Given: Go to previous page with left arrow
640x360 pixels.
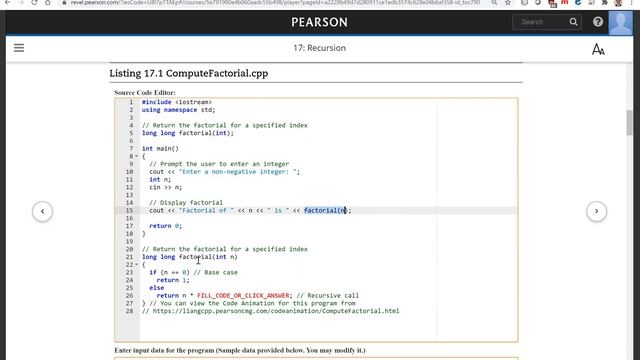Looking at the screenshot, I should (42, 211).
